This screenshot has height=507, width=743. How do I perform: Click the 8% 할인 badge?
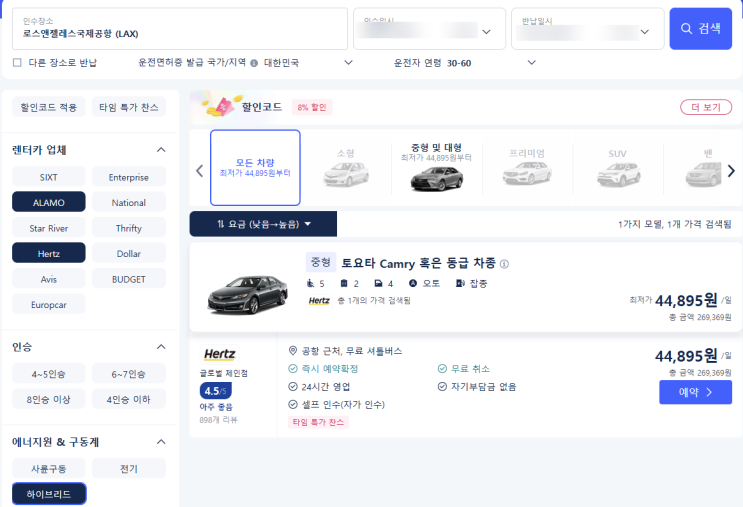coord(312,107)
